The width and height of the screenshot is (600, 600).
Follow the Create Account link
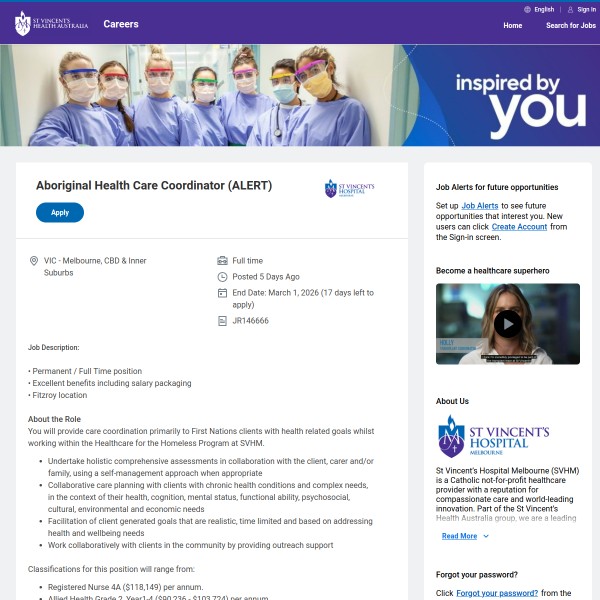tap(518, 226)
